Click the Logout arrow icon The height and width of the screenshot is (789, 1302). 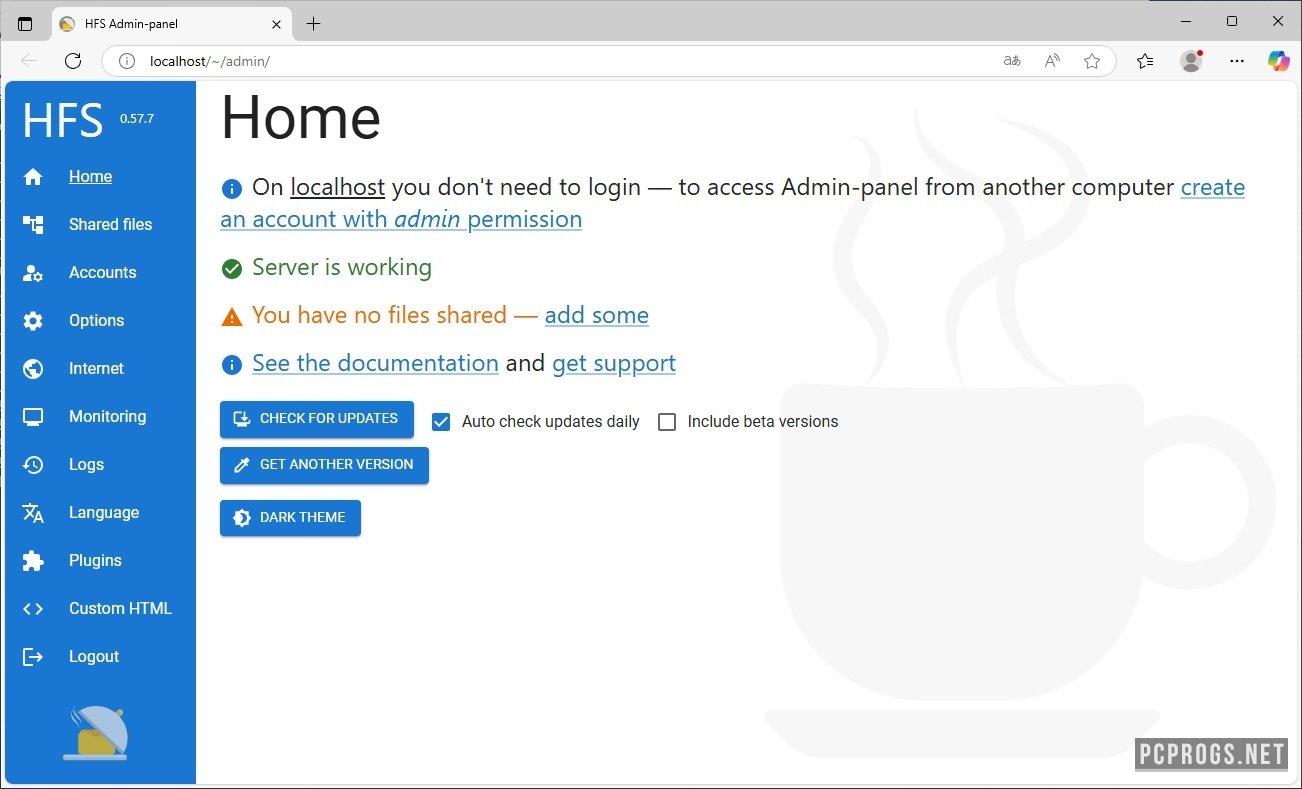(x=33, y=657)
